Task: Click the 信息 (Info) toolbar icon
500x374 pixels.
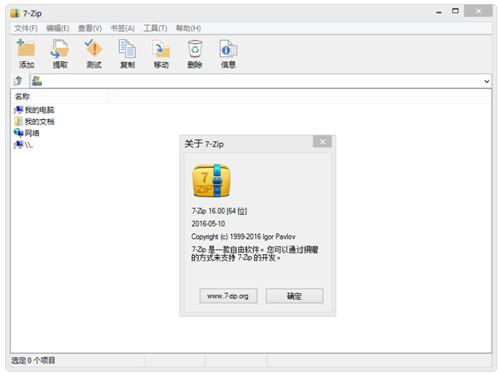Action: pos(228,49)
